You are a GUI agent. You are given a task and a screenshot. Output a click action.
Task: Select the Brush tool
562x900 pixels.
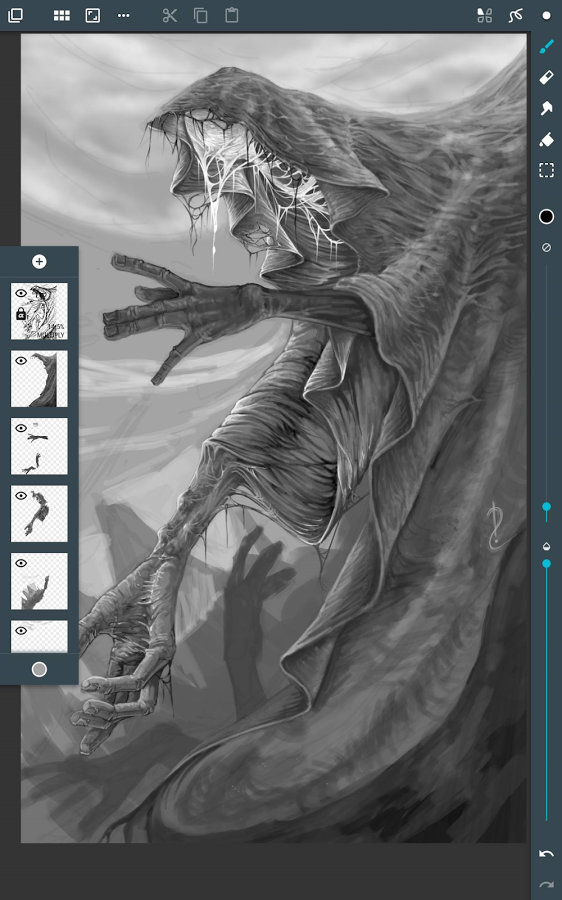pos(546,46)
